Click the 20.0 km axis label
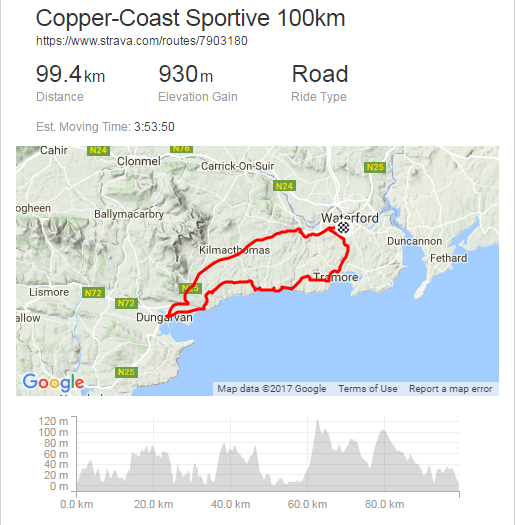This screenshot has height=525, width=516. click(x=154, y=504)
